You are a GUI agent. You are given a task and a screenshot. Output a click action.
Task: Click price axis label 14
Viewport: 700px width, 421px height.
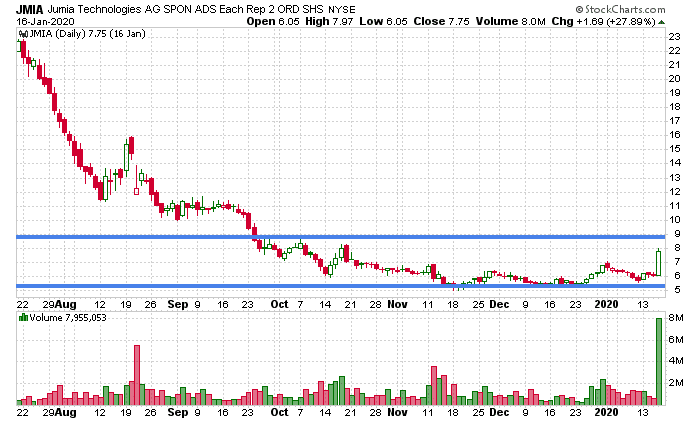click(x=674, y=163)
